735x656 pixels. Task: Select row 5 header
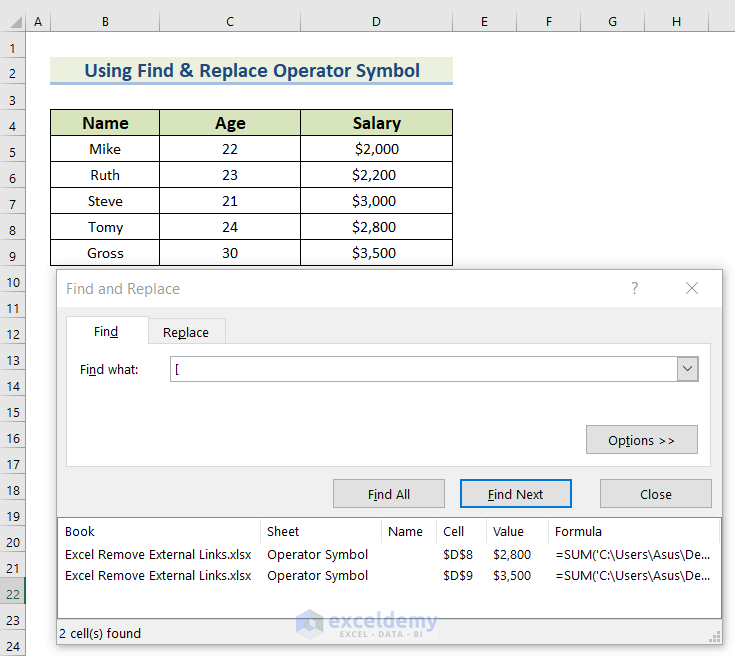13,150
